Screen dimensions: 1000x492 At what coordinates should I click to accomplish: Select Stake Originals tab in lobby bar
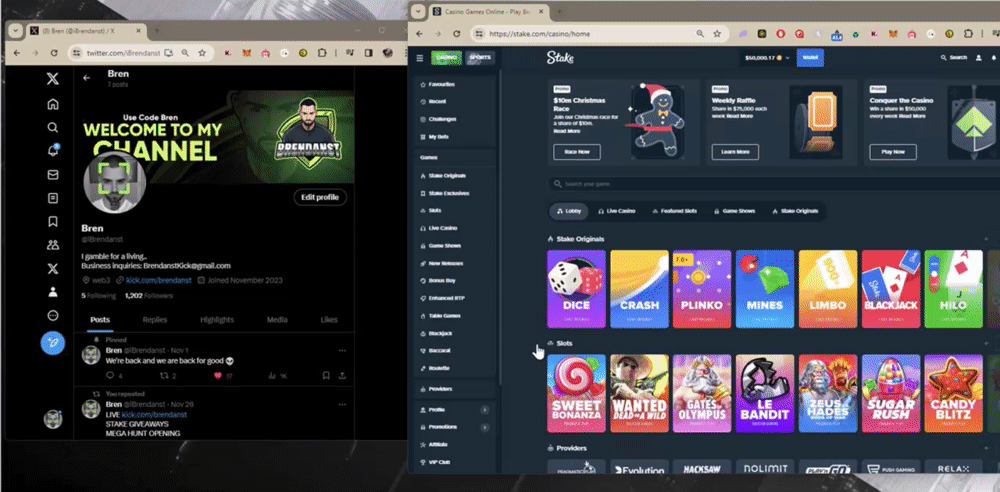[795, 211]
